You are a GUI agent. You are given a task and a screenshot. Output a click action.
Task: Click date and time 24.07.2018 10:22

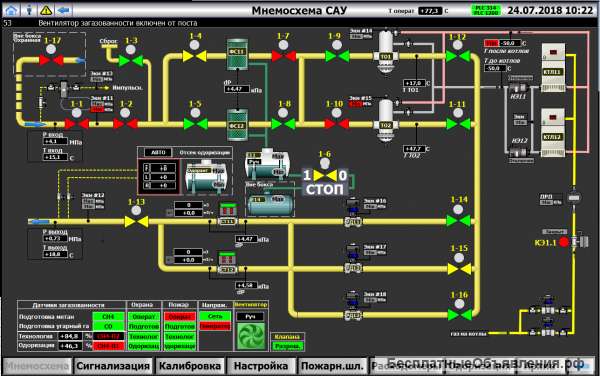[550, 10]
